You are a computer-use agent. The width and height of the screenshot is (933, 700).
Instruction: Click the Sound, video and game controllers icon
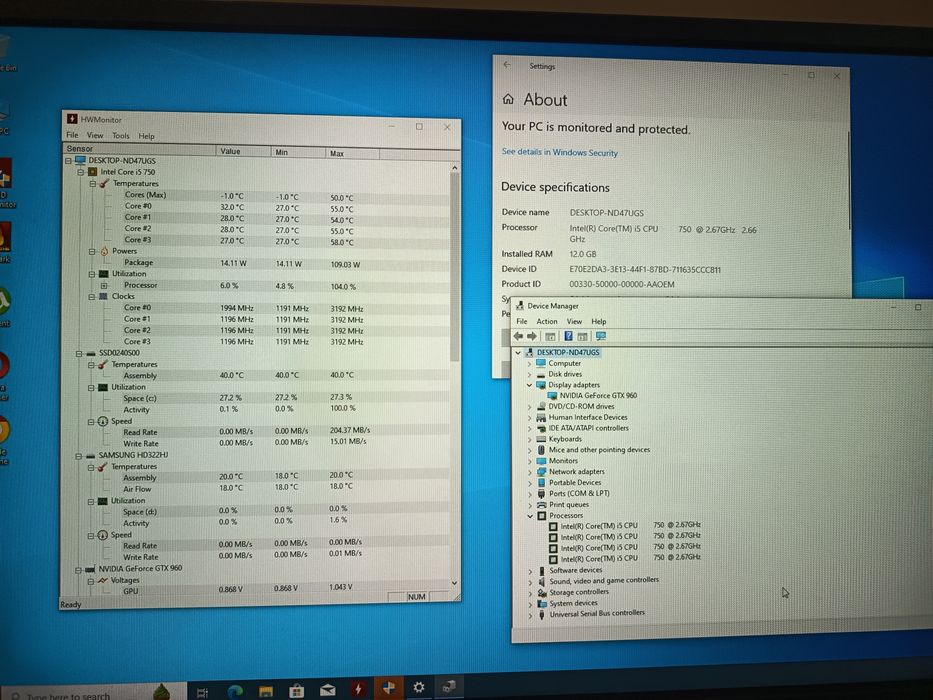(x=541, y=581)
